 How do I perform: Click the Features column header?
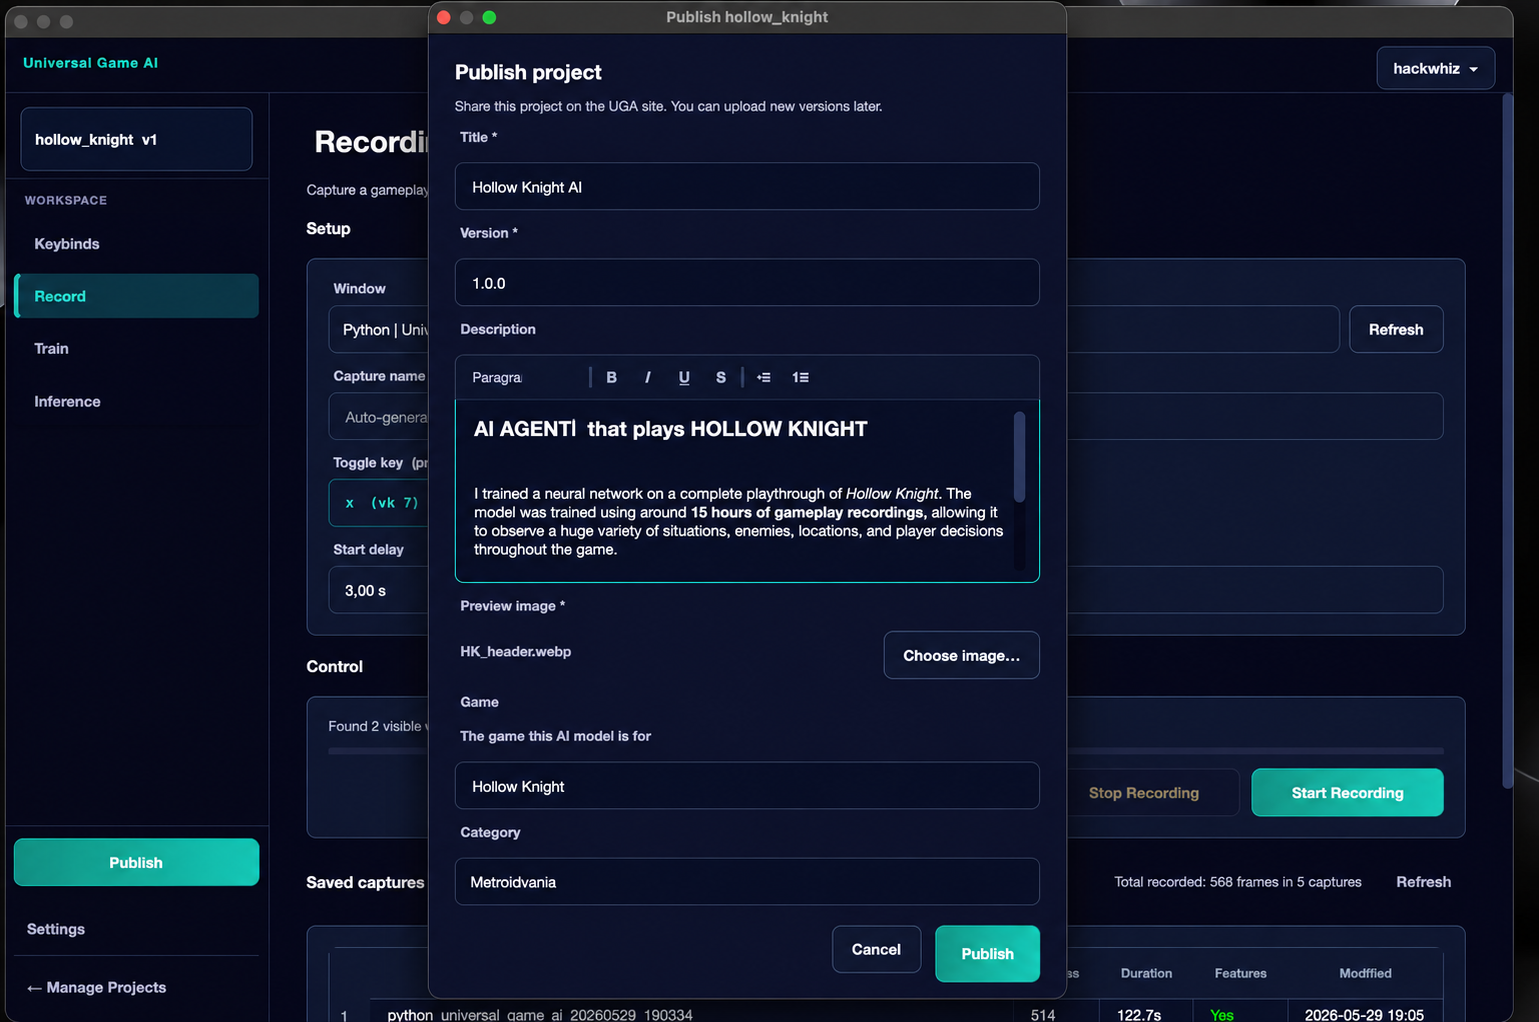pyautogui.click(x=1240, y=973)
